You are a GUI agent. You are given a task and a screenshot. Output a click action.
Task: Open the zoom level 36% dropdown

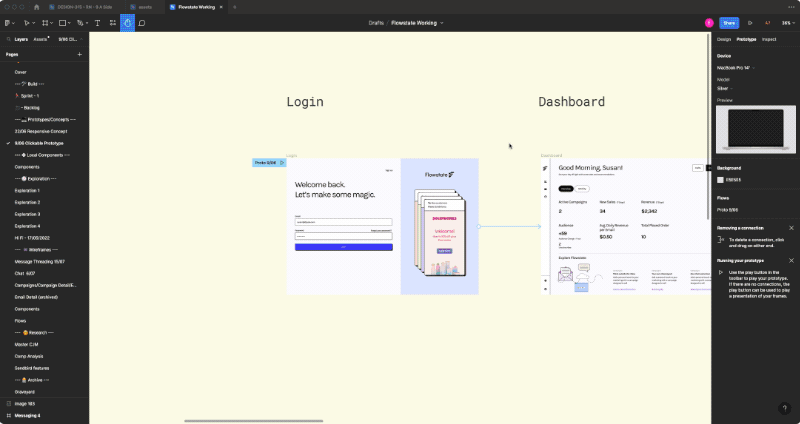pyautogui.click(x=788, y=23)
